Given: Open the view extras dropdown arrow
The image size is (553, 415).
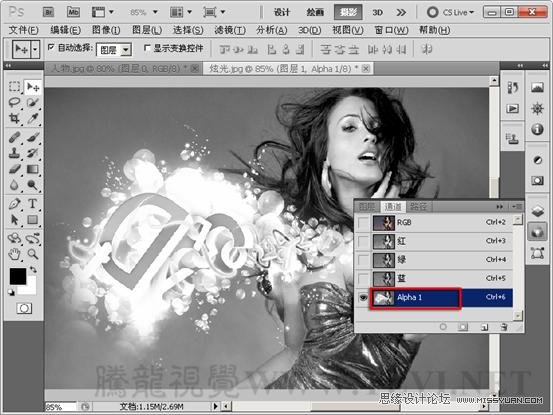Looking at the screenshot, I should [x=111, y=12].
